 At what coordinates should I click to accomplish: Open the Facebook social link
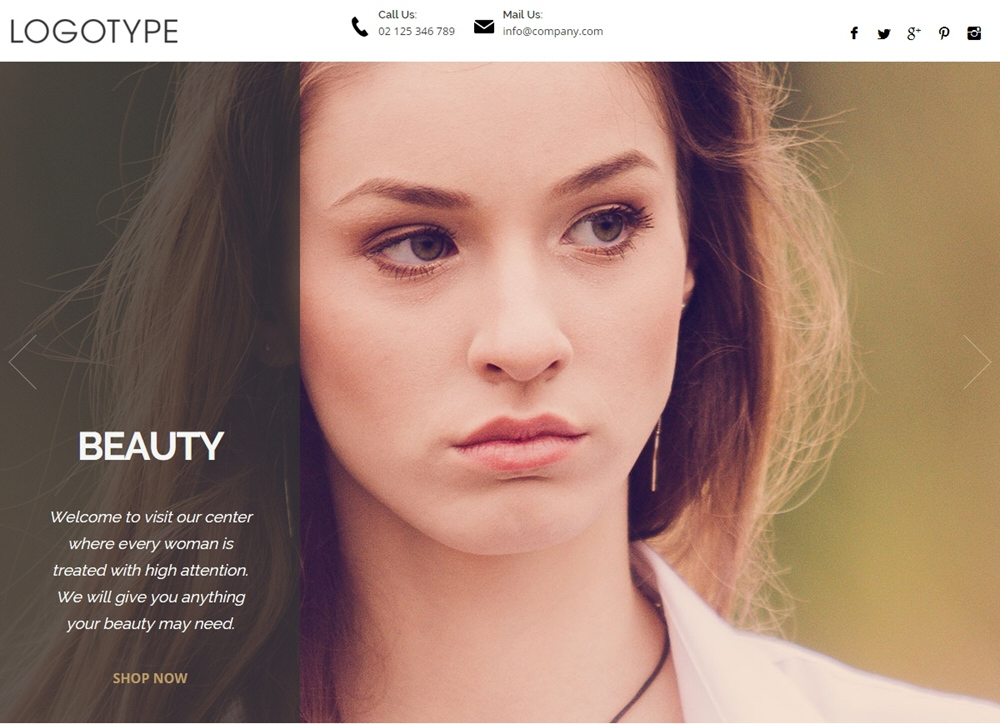click(x=854, y=33)
